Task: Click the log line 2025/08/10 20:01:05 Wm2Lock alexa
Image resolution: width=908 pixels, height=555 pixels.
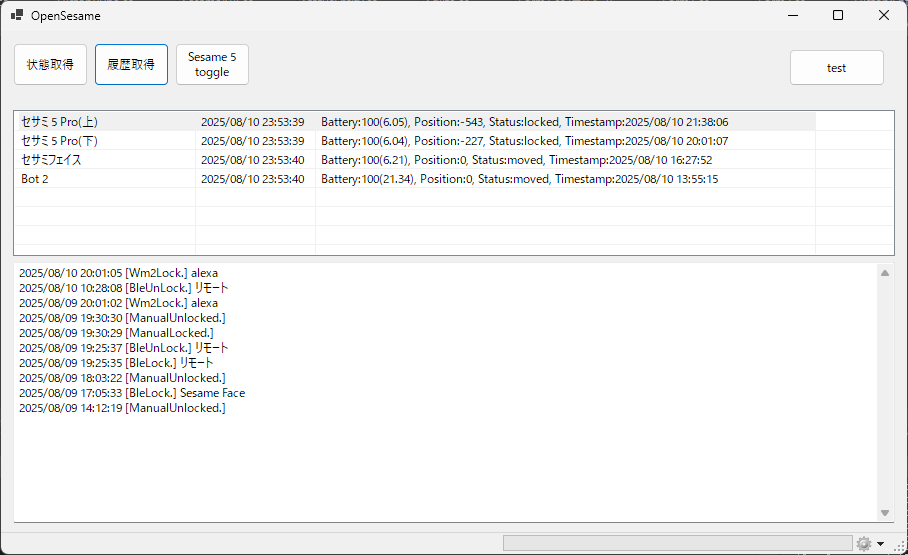Action: [119, 273]
